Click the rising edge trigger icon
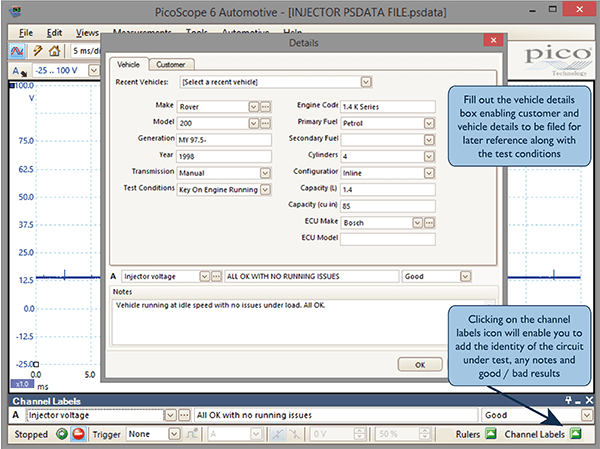Image resolution: width=600 pixels, height=449 pixels. pos(278,434)
